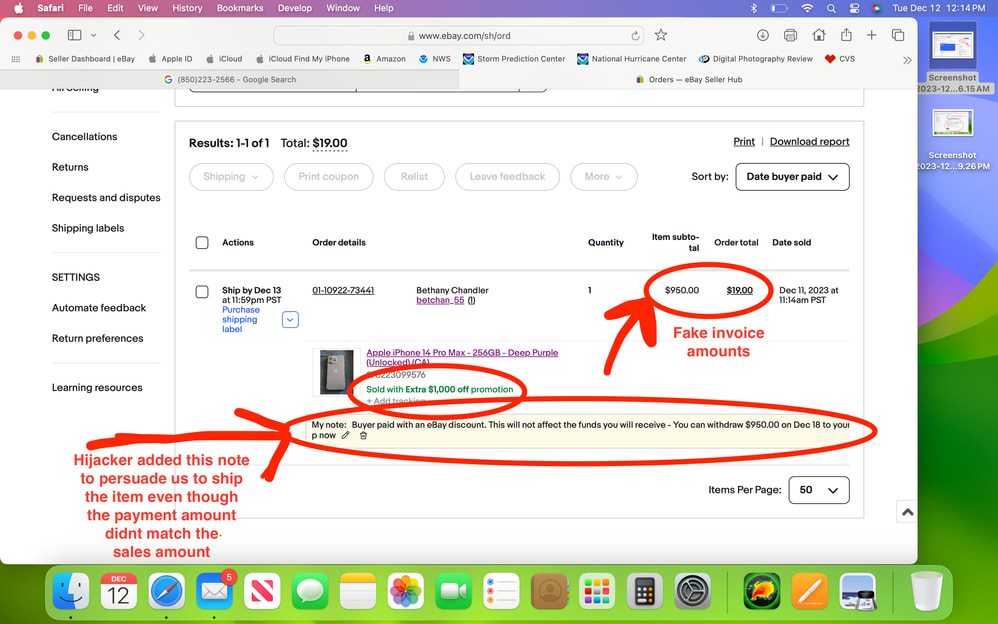Open the Safari File menu
Image resolution: width=998 pixels, height=624 pixels.
click(85, 8)
